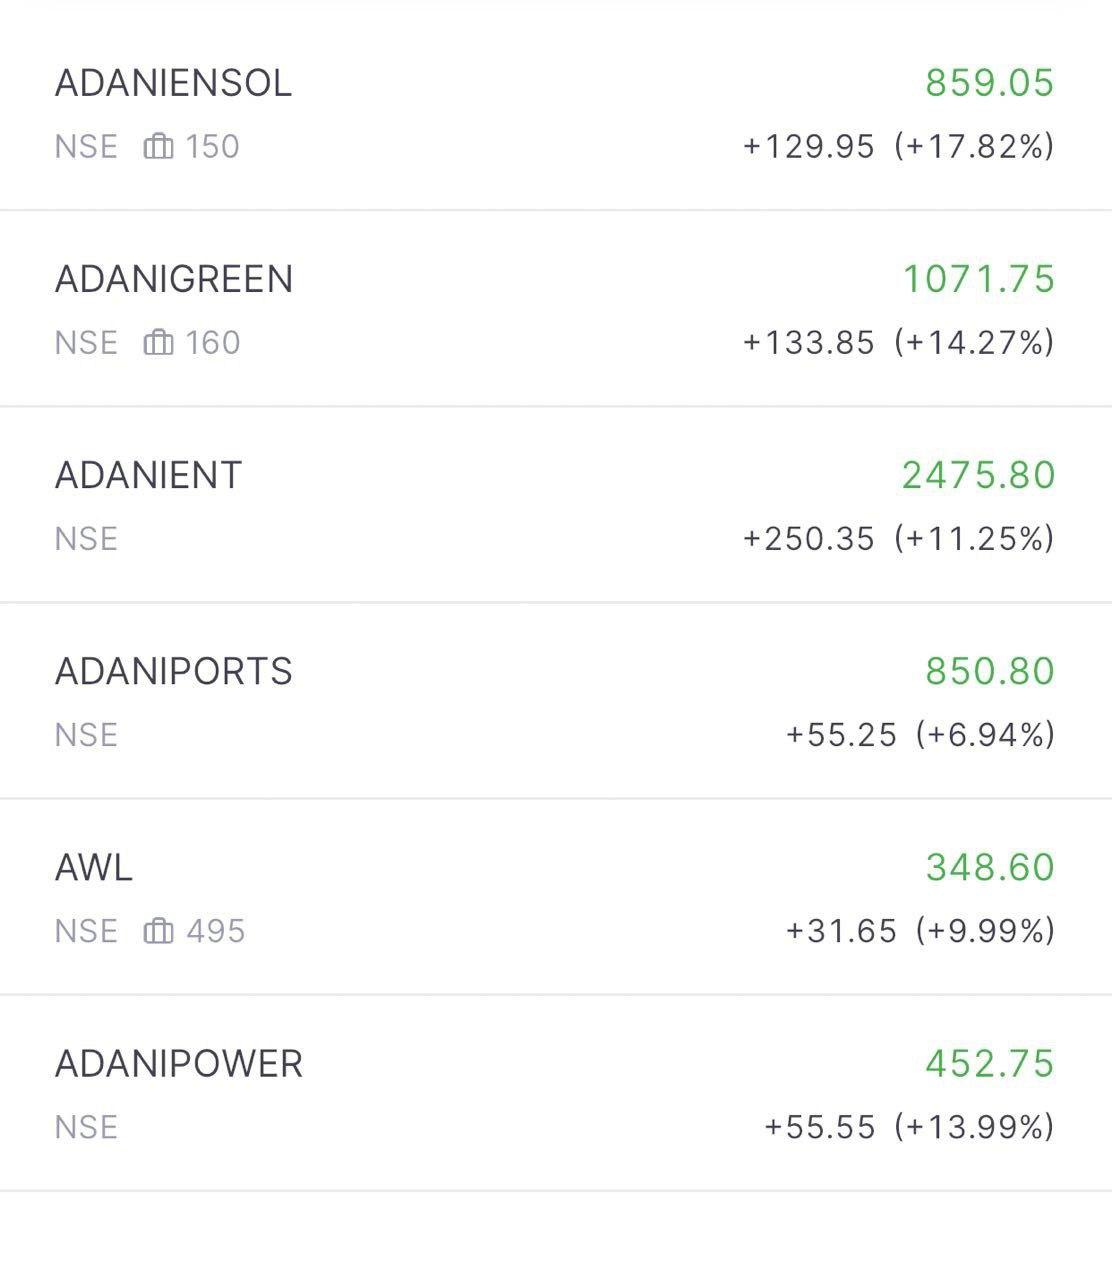Click the 850.80 ADANIPORTS price

(x=990, y=671)
